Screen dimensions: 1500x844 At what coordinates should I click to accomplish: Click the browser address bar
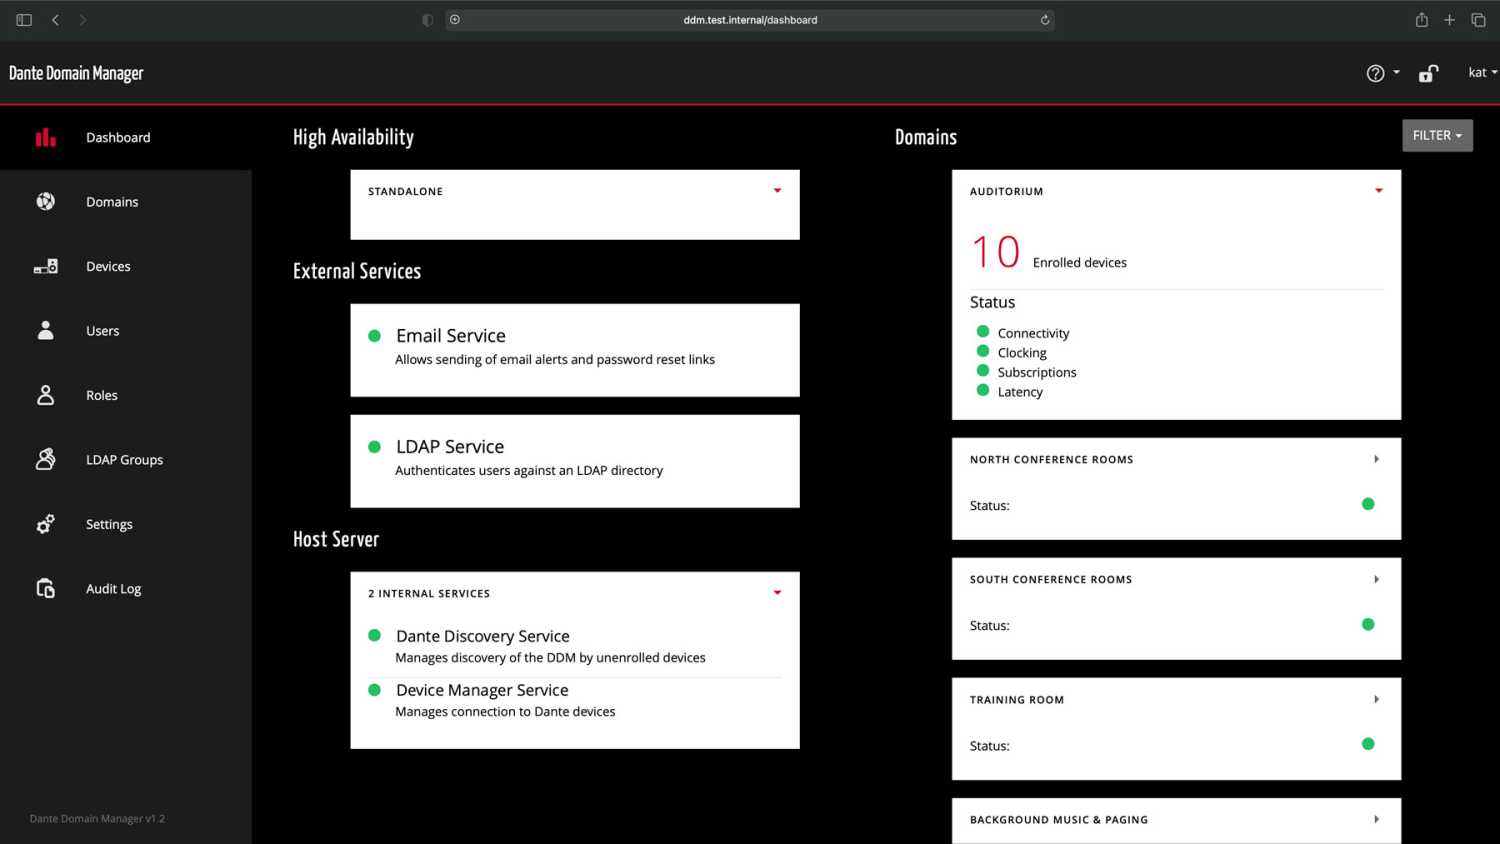[750, 19]
